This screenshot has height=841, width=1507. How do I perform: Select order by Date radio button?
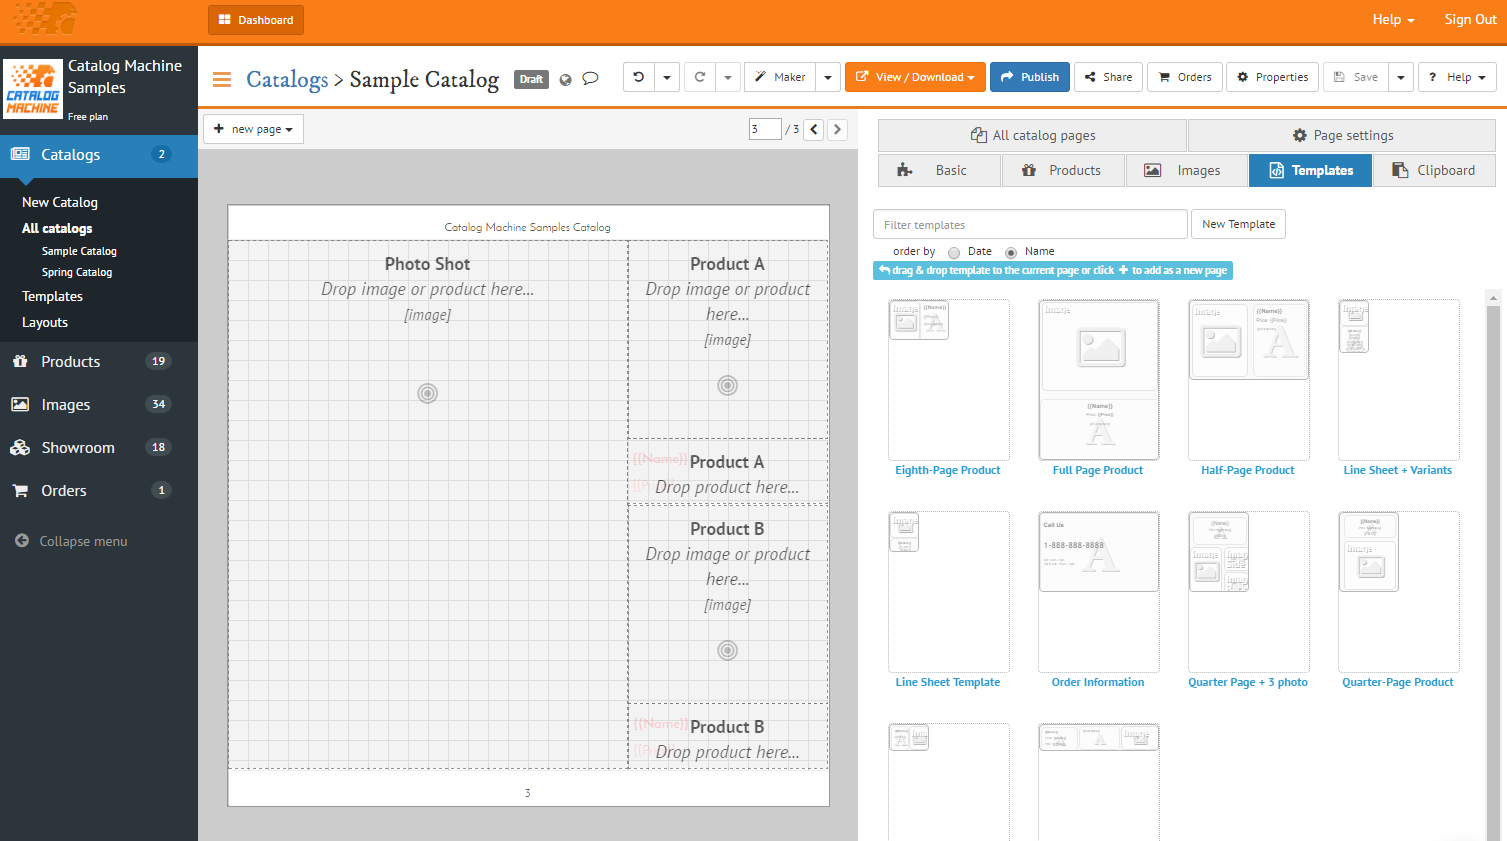coord(954,252)
